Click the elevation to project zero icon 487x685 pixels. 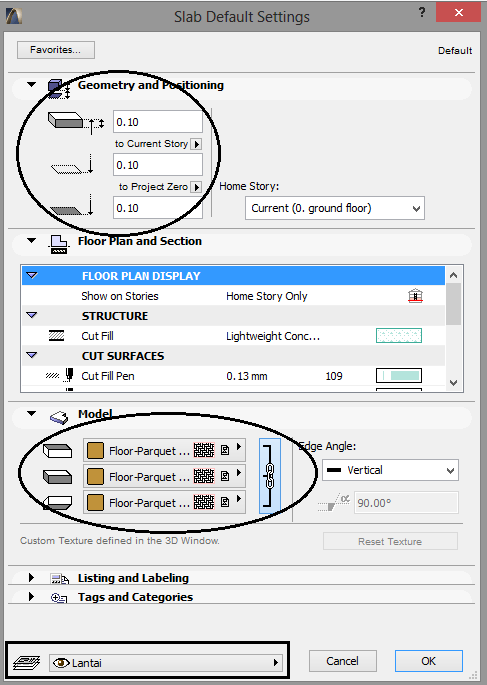pyautogui.click(x=72, y=205)
